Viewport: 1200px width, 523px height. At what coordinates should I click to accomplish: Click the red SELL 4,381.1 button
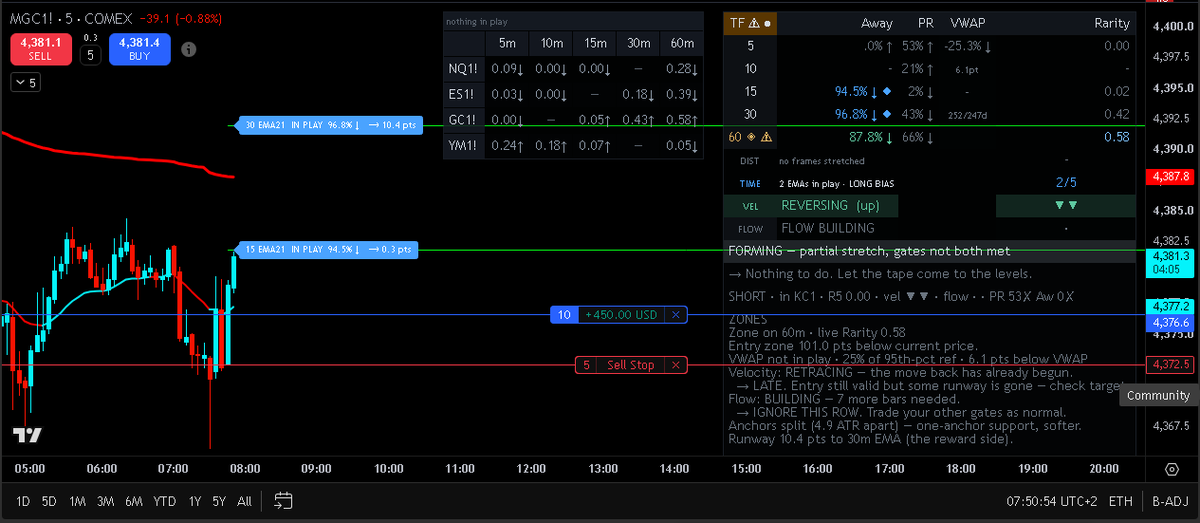(40, 49)
